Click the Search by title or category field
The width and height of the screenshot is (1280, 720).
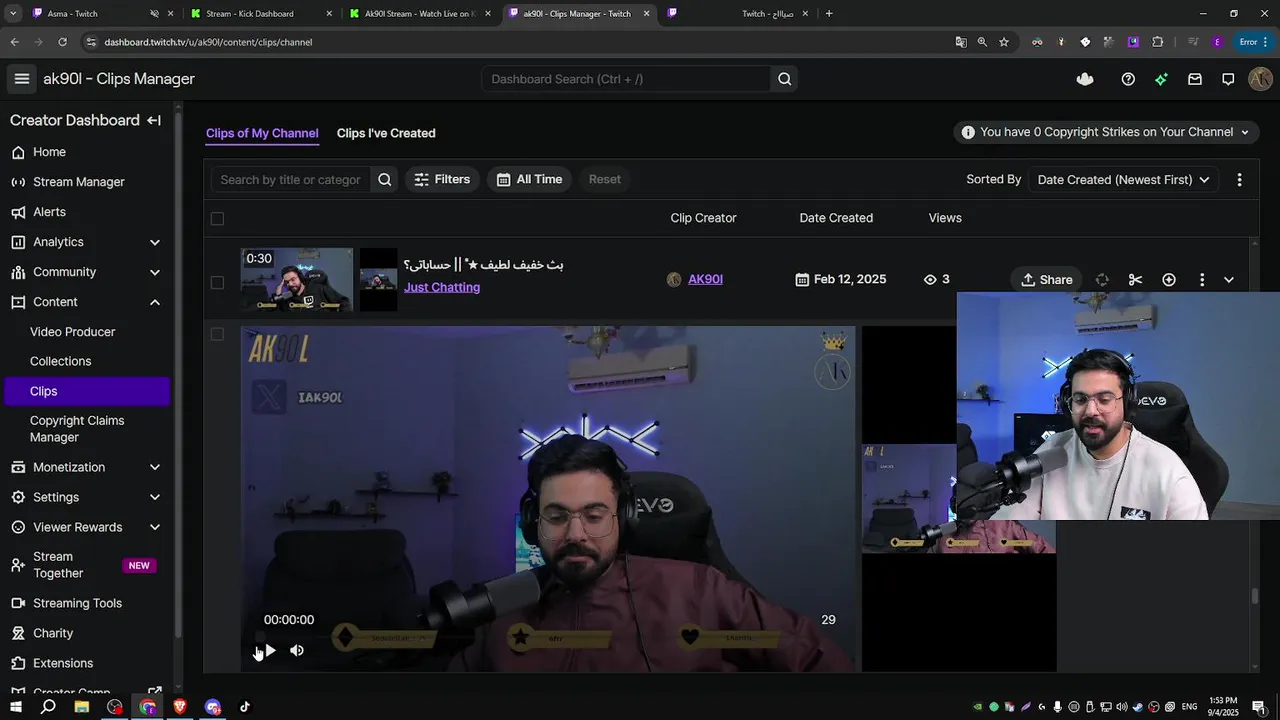click(x=290, y=180)
